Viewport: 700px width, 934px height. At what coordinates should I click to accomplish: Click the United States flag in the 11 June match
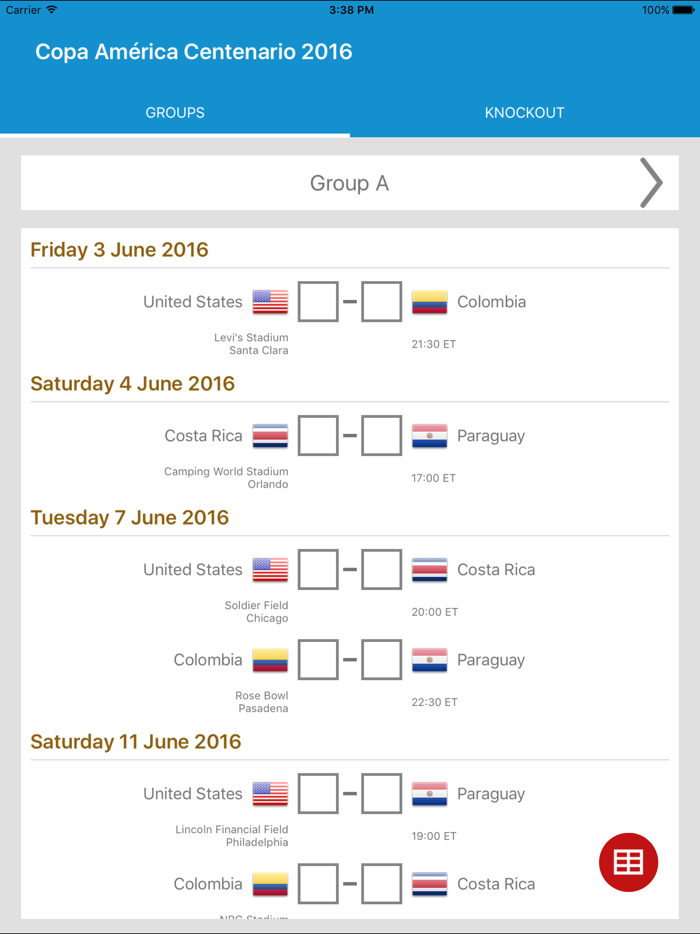269,793
